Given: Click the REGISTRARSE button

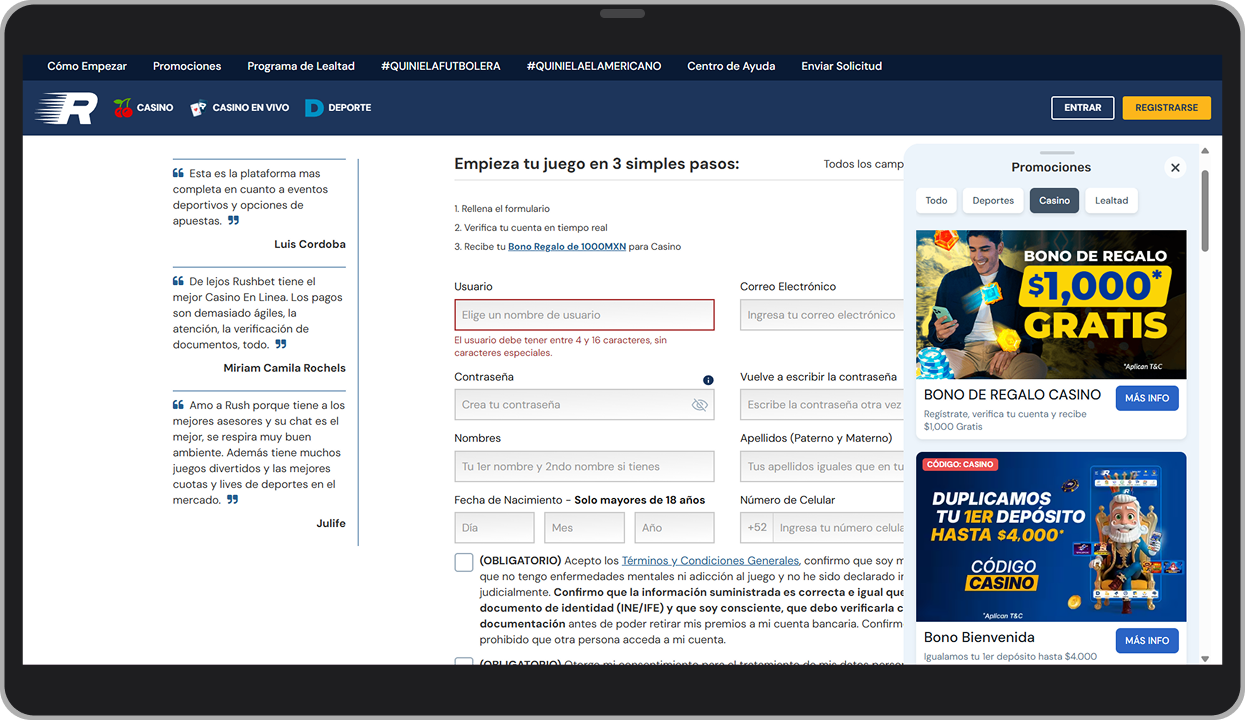Looking at the screenshot, I should pos(1166,107).
